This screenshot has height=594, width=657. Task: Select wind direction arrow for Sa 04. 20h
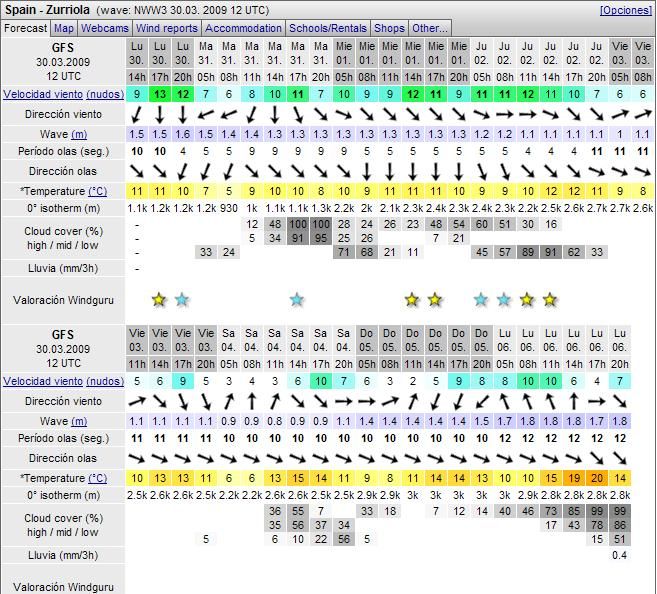(344, 401)
